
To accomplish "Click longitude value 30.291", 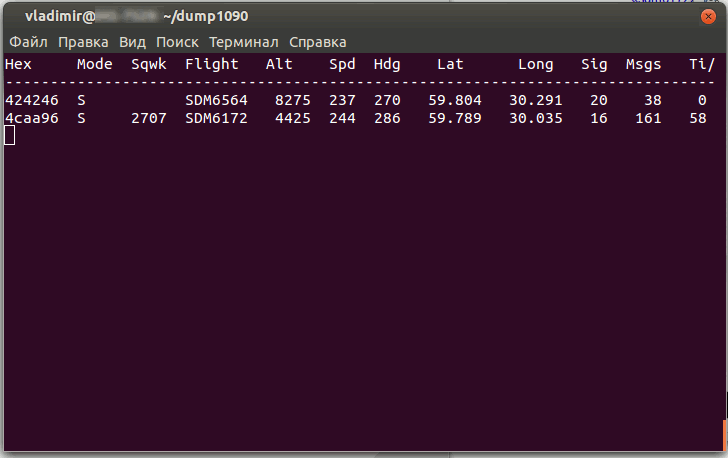I will tap(535, 100).
